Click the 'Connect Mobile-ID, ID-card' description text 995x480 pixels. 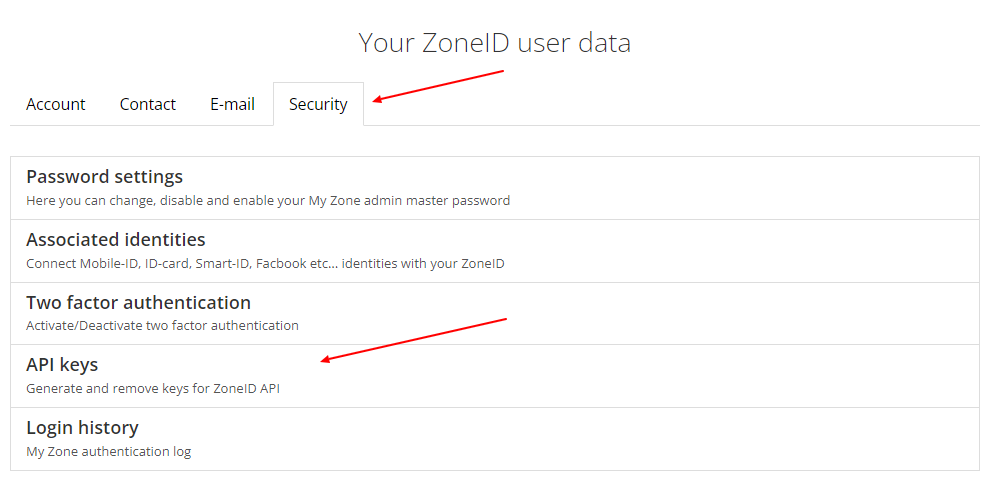pos(265,263)
